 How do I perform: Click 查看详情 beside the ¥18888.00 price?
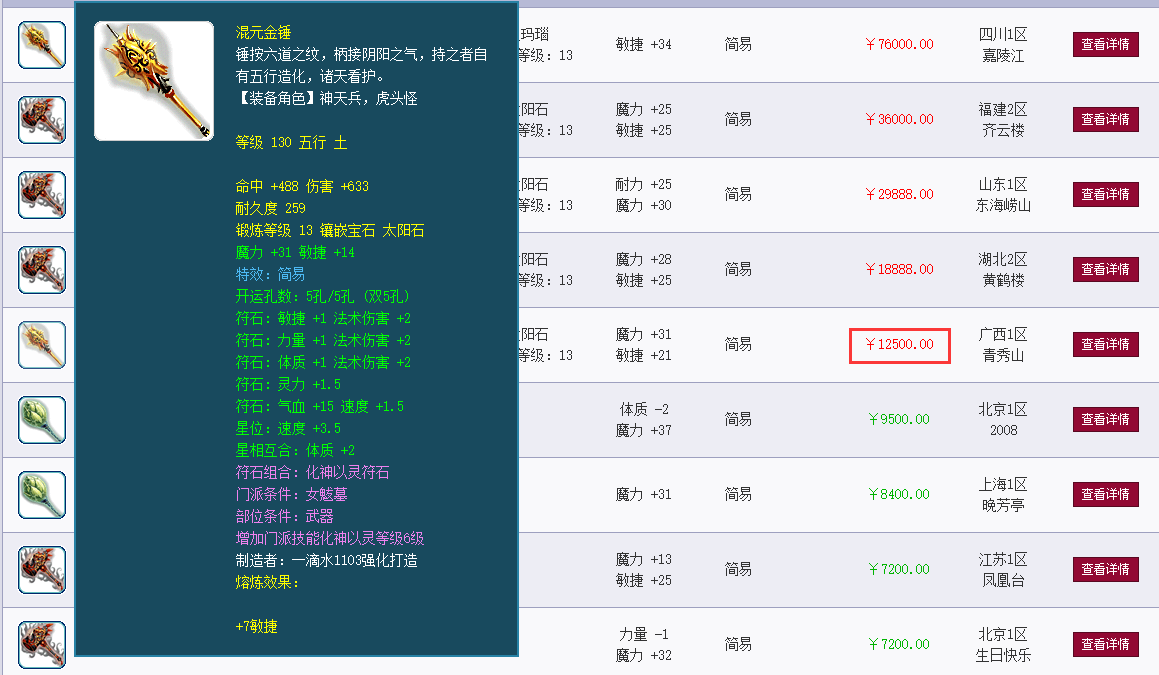point(1105,269)
